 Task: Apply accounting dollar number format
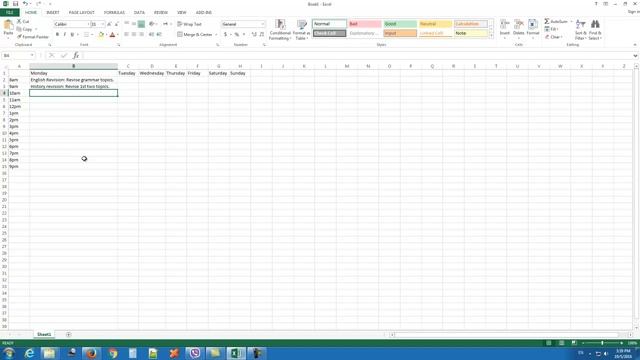(x=225, y=35)
